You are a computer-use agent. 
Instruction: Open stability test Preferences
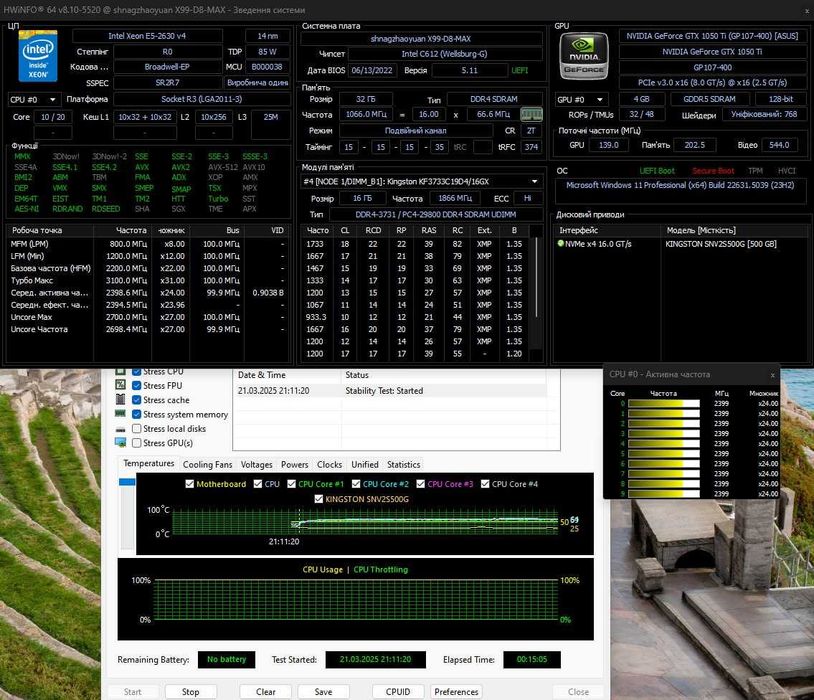click(456, 692)
